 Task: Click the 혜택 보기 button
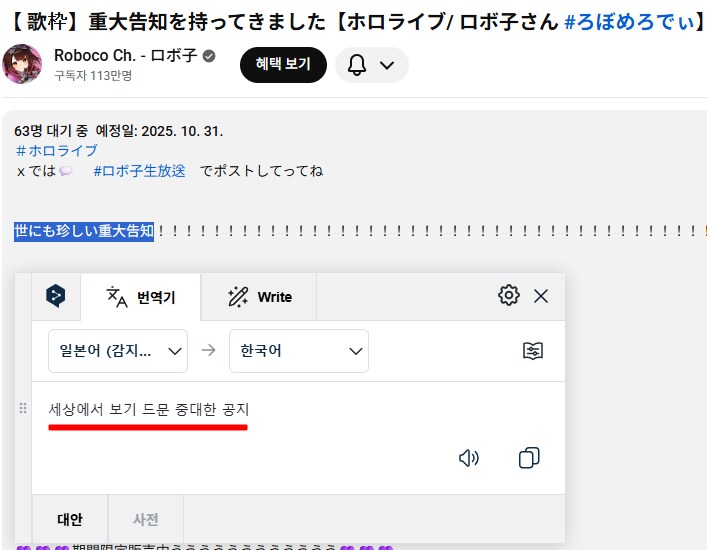pos(283,65)
